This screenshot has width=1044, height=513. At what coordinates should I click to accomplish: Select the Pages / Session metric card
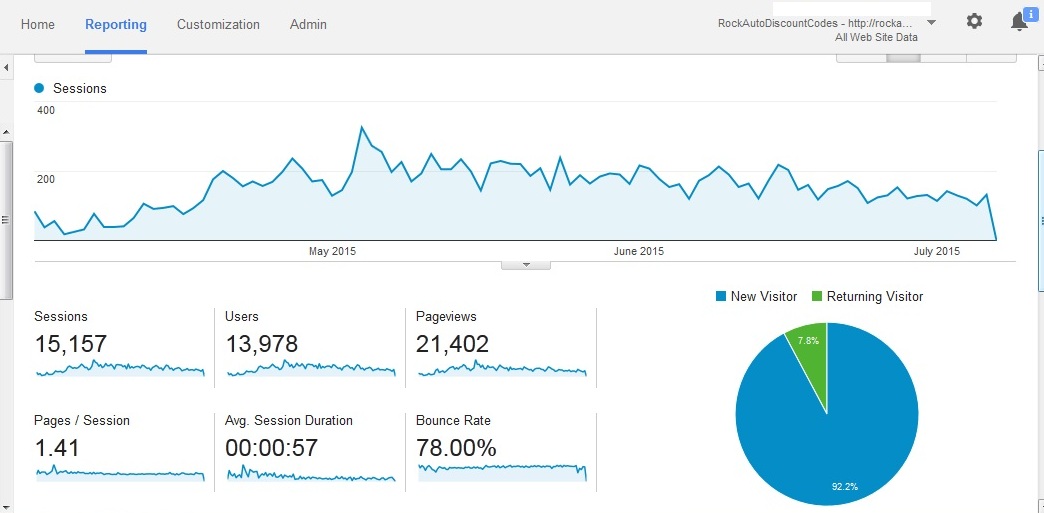click(x=124, y=452)
